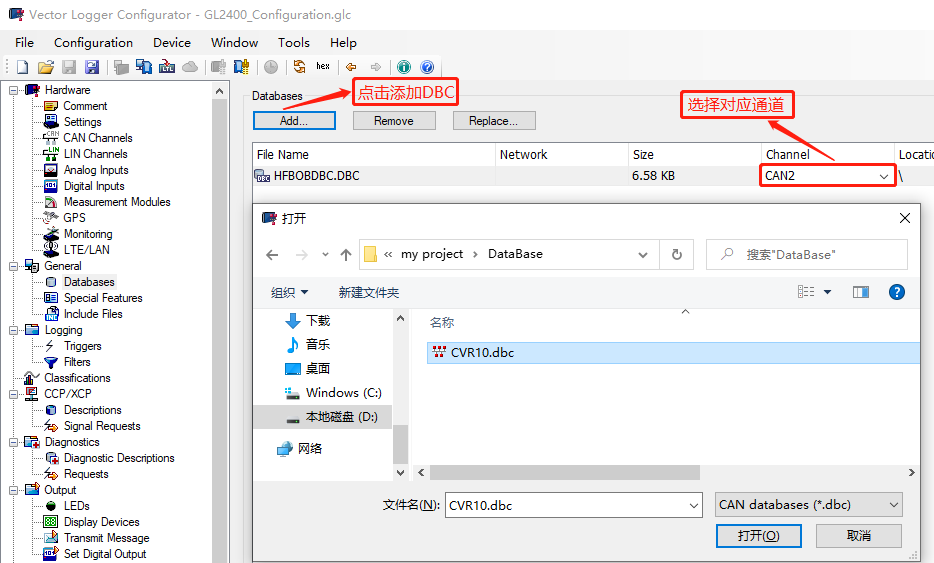Open Special Features tree item
This screenshot has height=563, width=934.
click(x=103, y=298)
